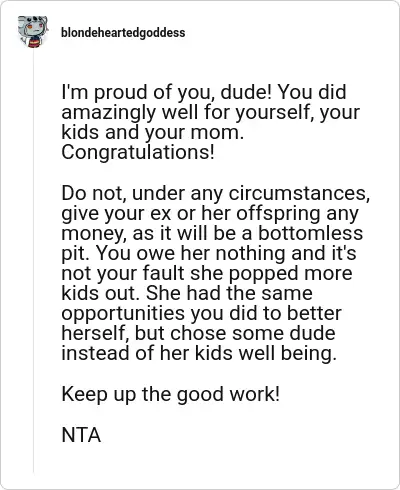The image size is (400, 490).
Task: Click the line "kids out. She had the same"
Action: coord(187,293)
